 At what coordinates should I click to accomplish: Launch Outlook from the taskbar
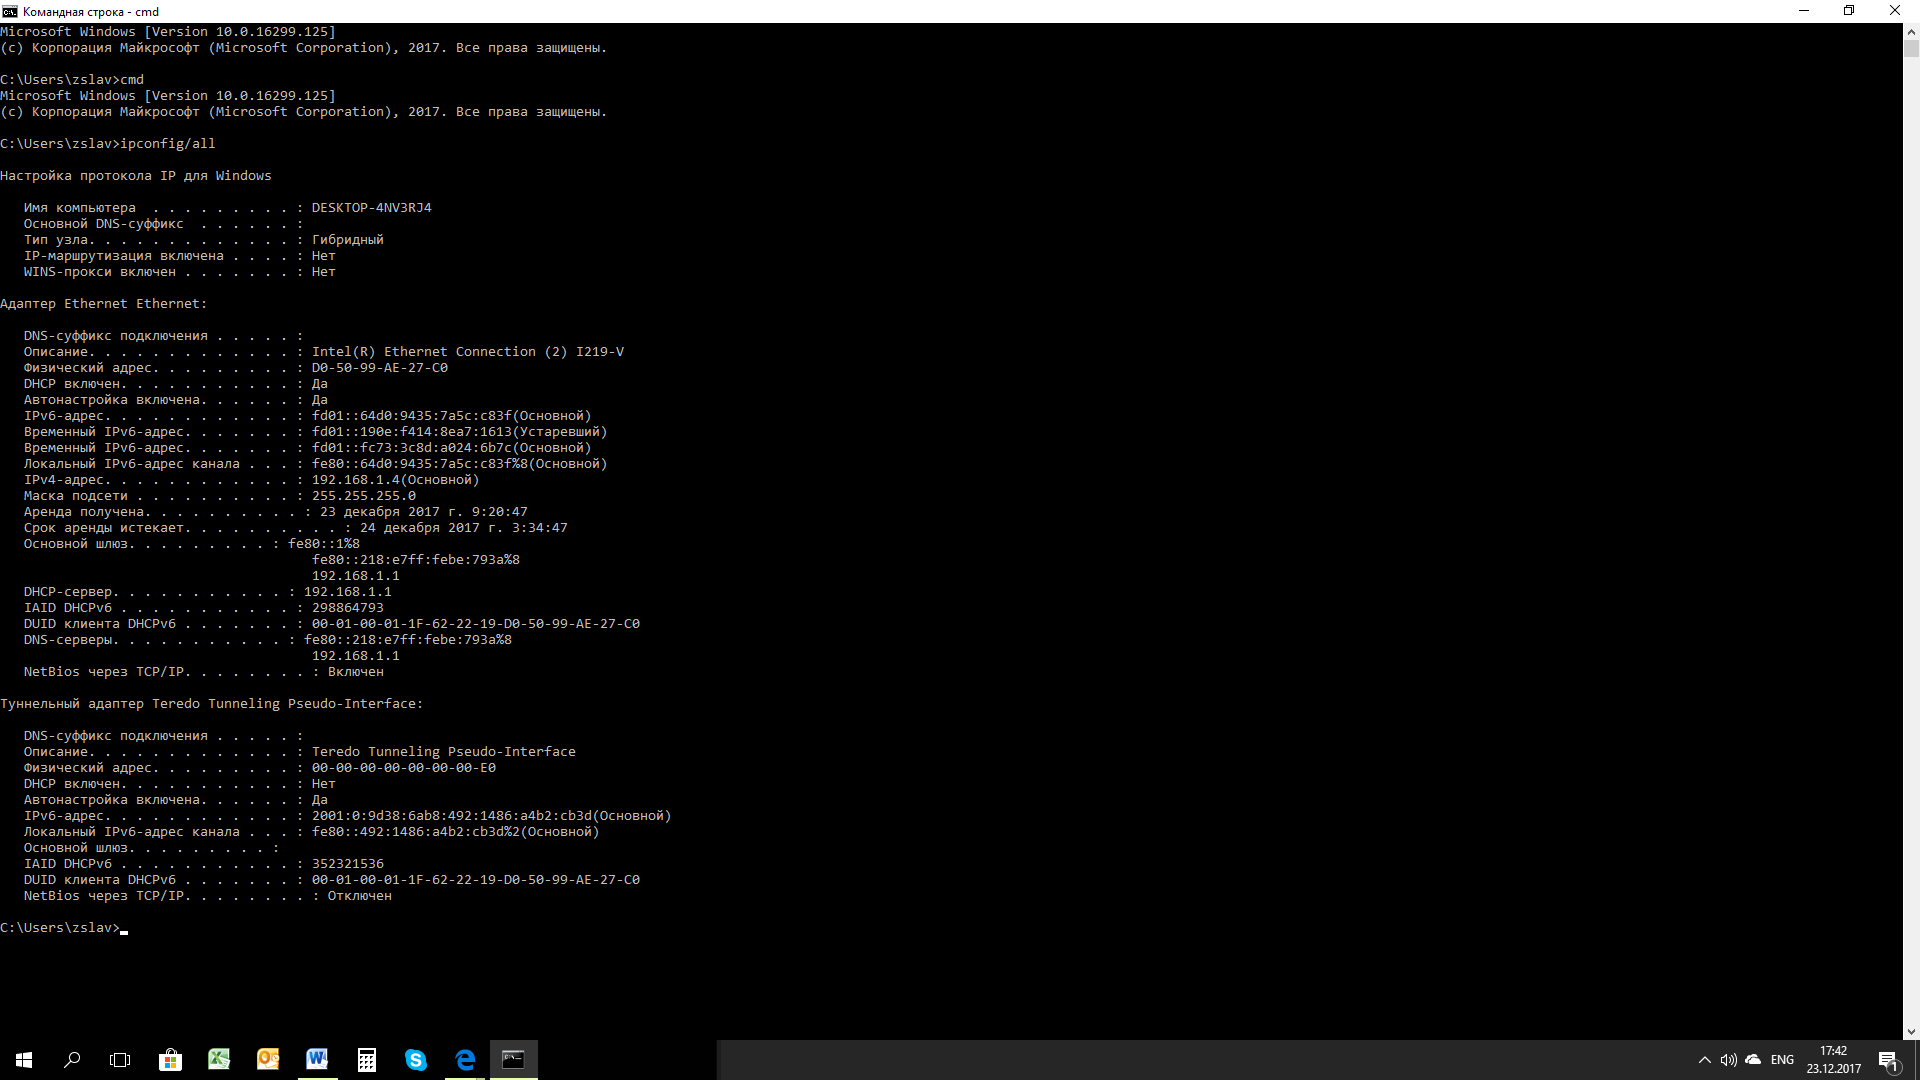[268, 1060]
